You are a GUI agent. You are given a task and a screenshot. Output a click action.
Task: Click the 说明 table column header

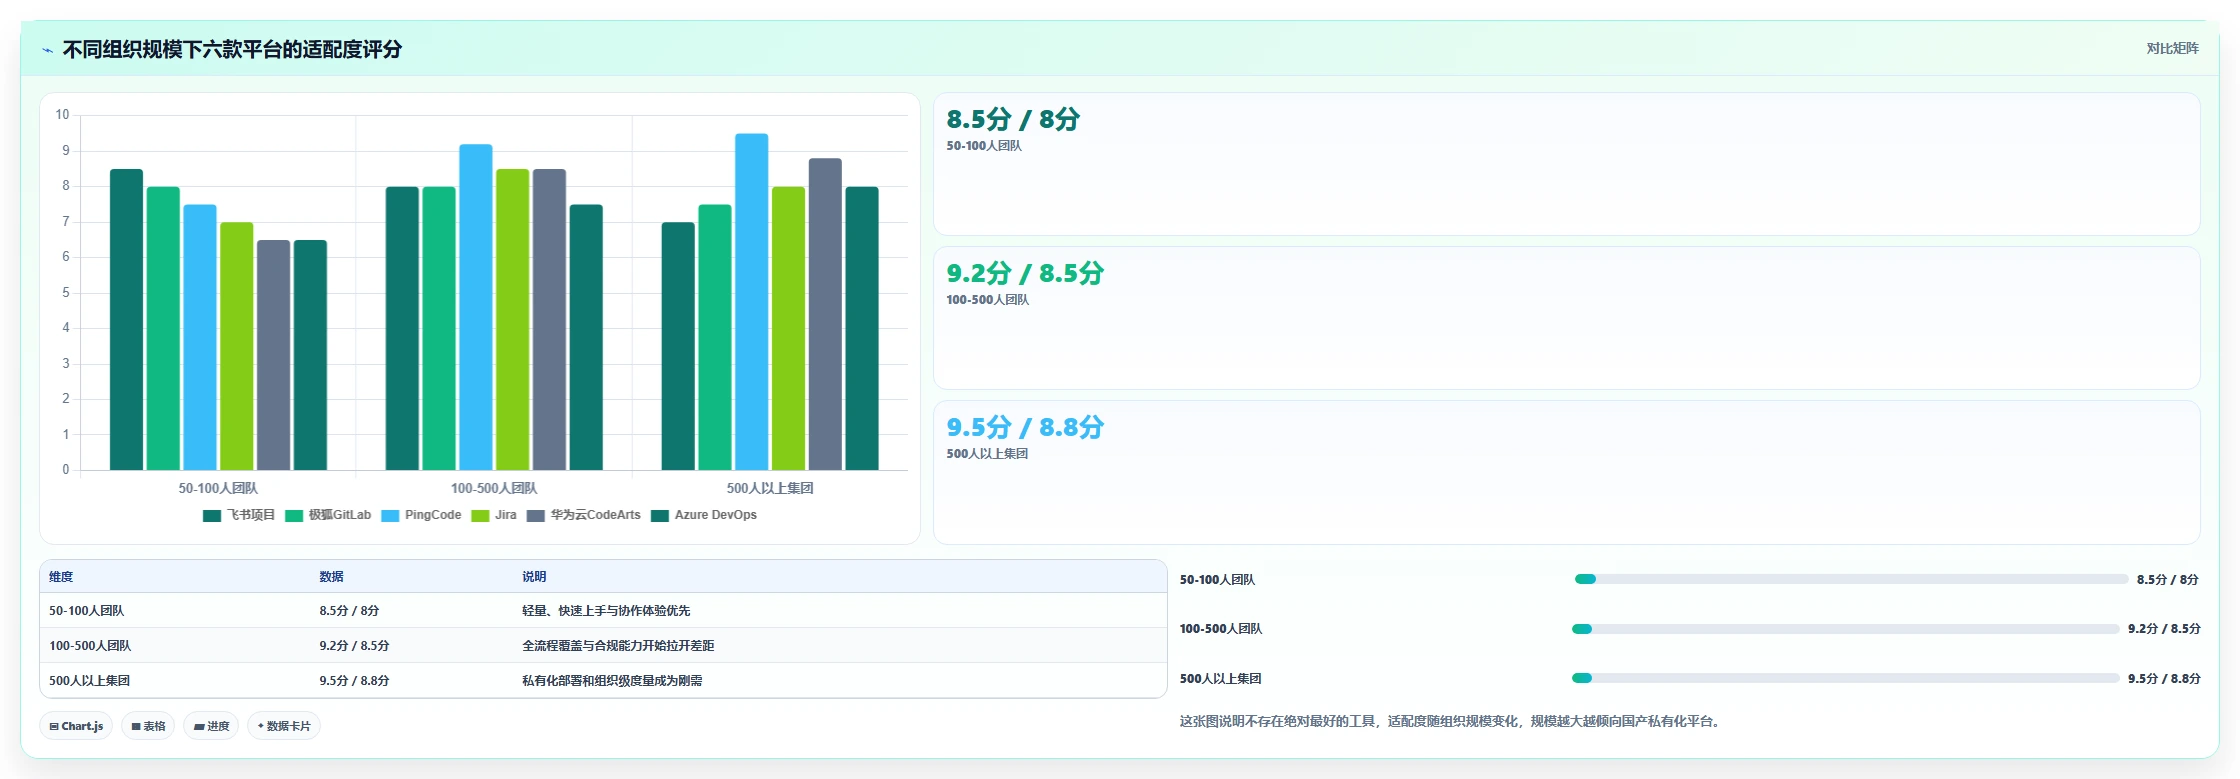[x=534, y=577]
